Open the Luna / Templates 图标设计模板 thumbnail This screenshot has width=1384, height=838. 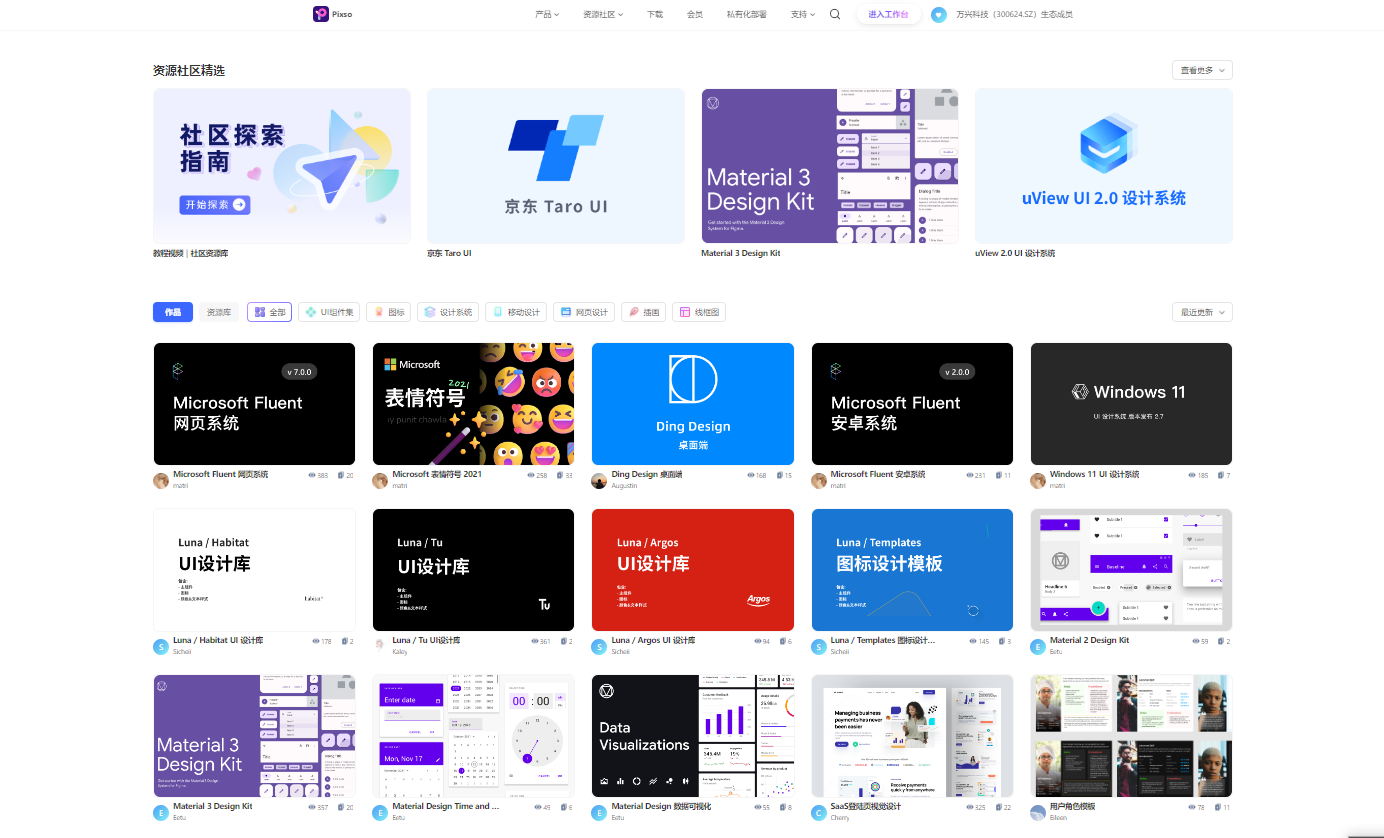click(x=912, y=570)
